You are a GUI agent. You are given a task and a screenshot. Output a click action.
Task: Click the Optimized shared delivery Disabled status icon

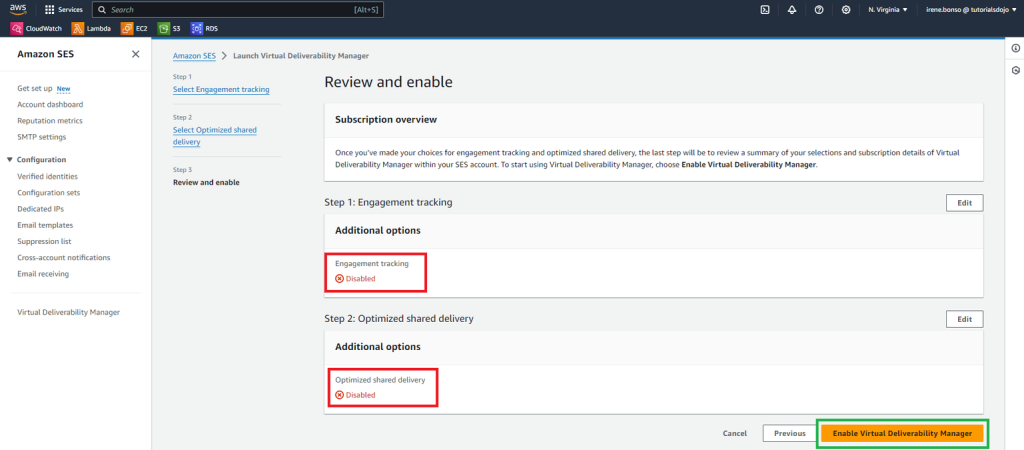pyautogui.click(x=340, y=394)
